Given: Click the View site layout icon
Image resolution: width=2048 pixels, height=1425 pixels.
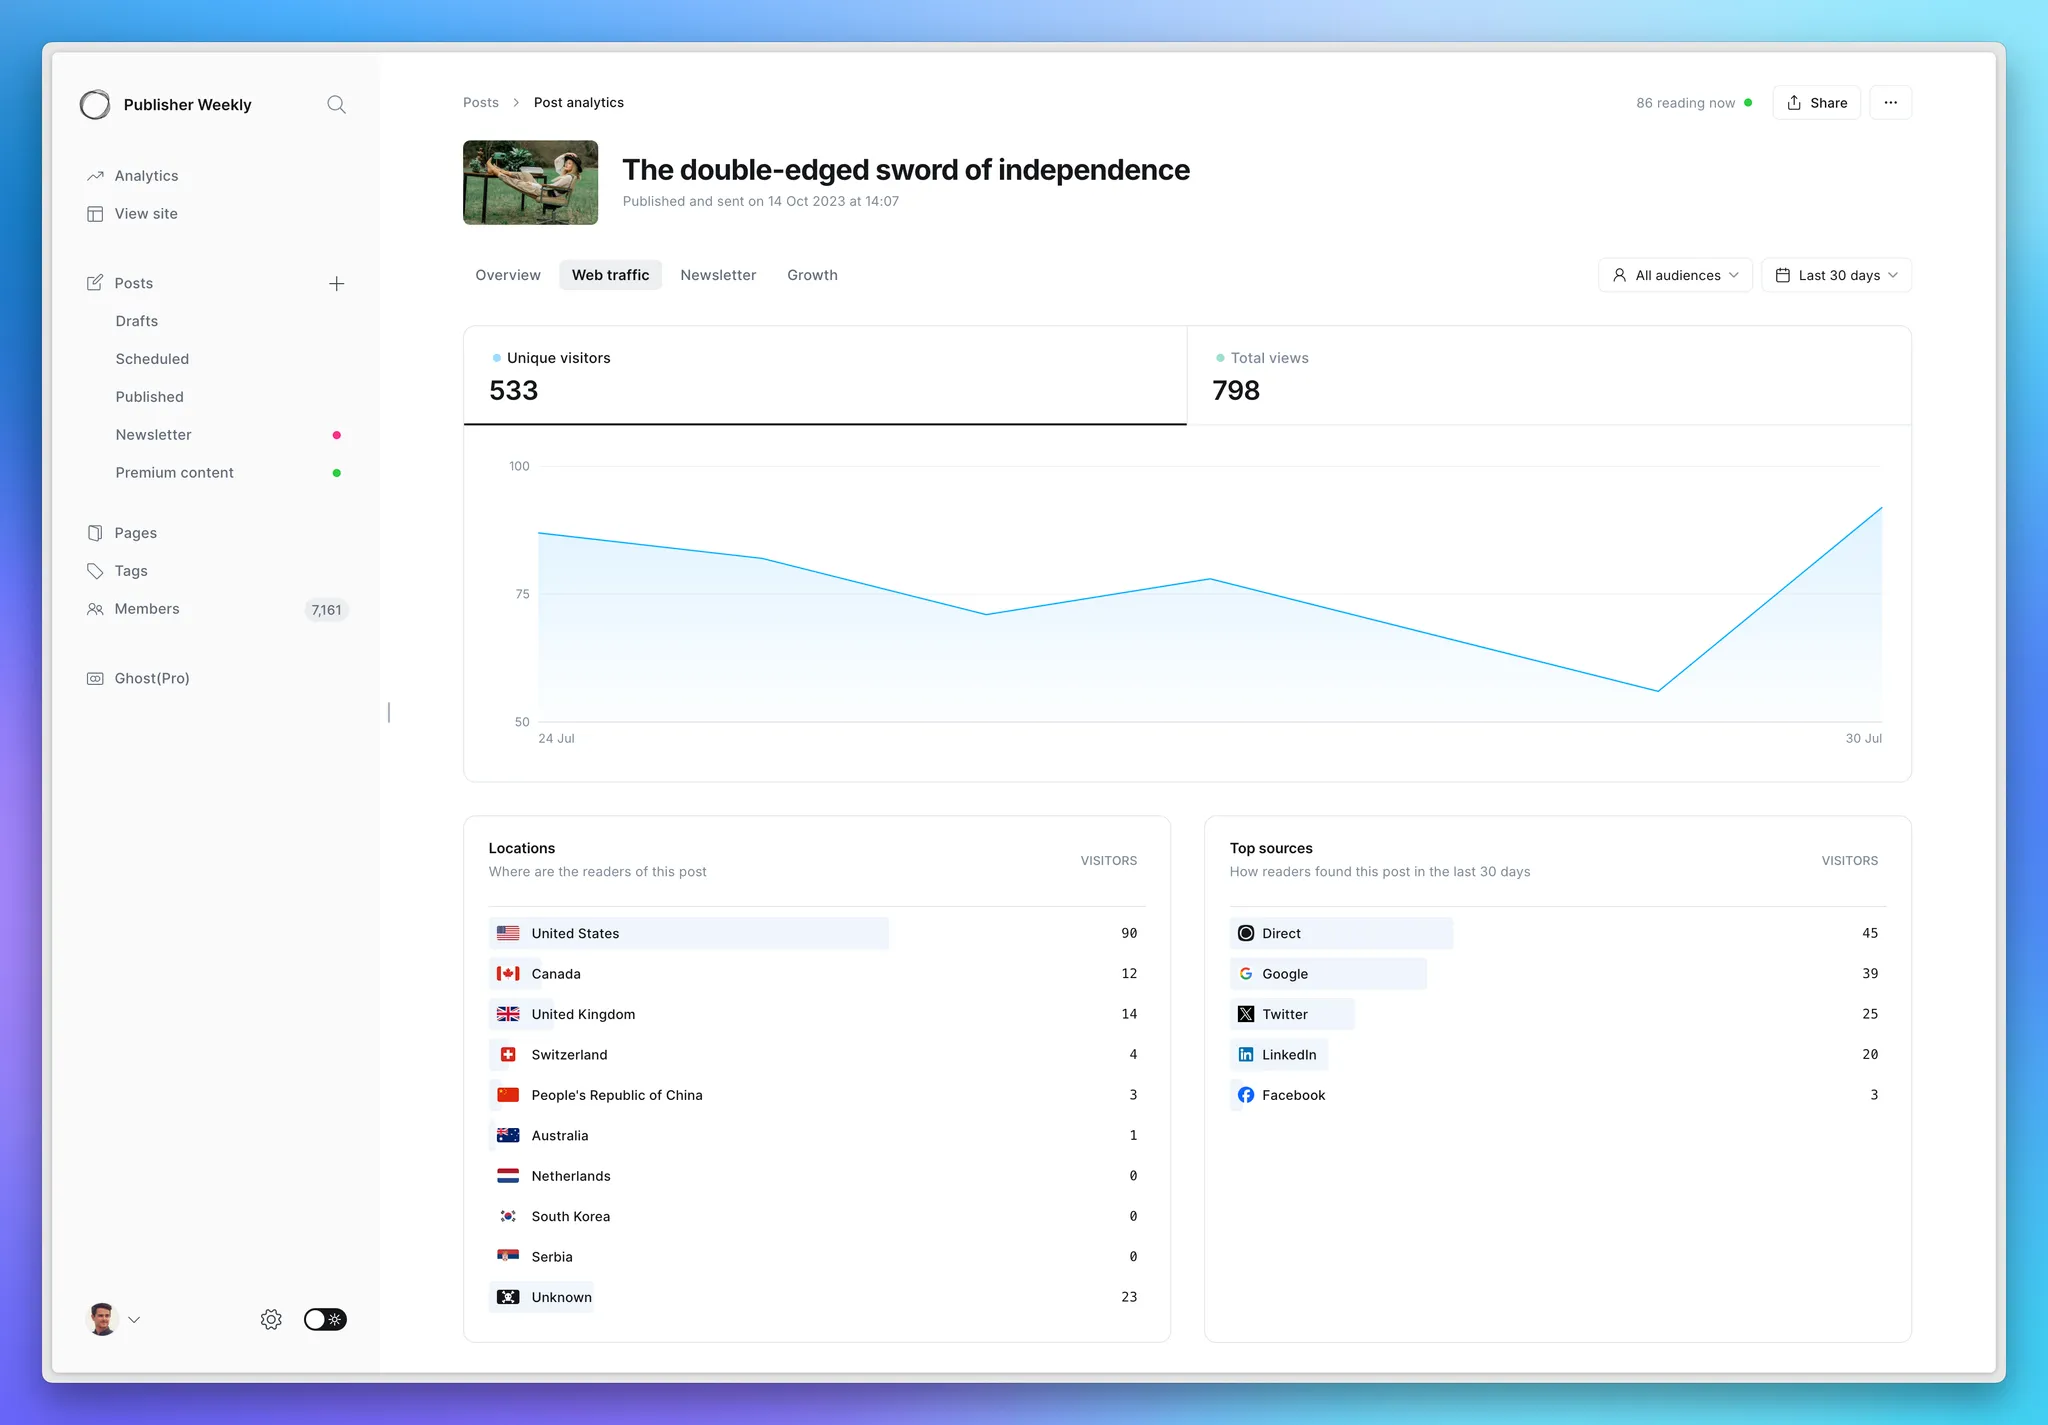Looking at the screenshot, I should pos(95,214).
